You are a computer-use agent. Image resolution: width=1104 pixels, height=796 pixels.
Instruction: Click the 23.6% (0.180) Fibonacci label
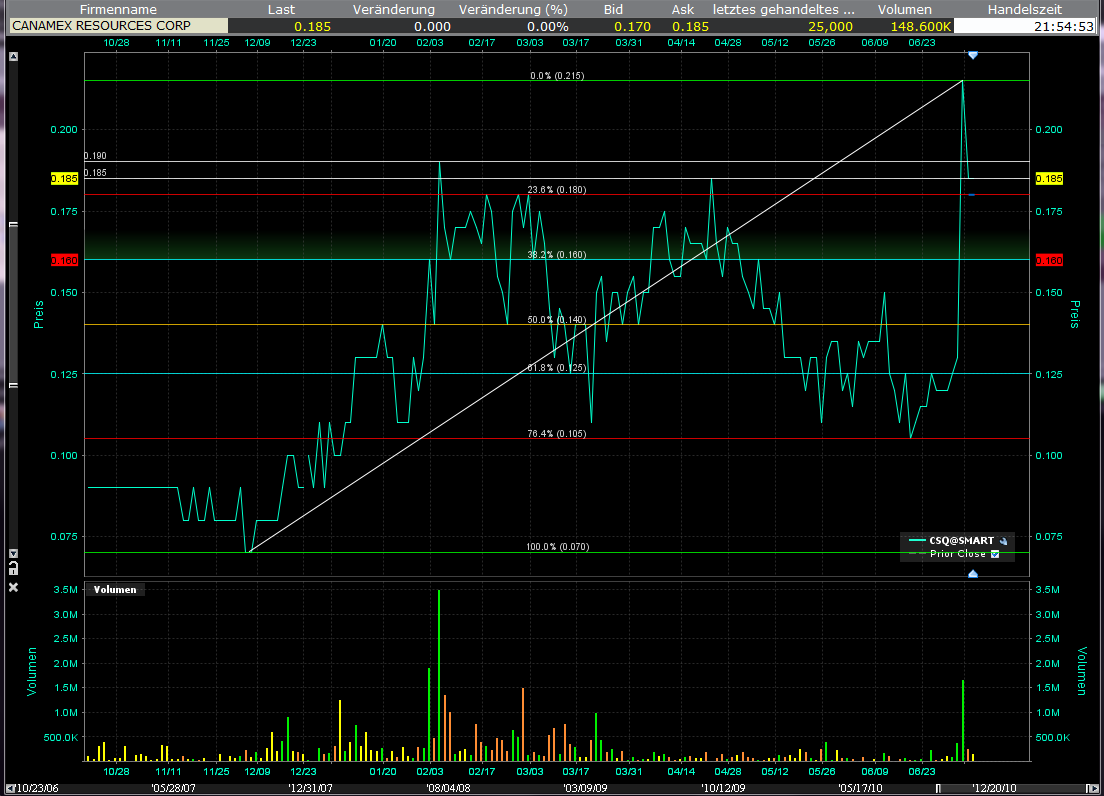coord(556,189)
